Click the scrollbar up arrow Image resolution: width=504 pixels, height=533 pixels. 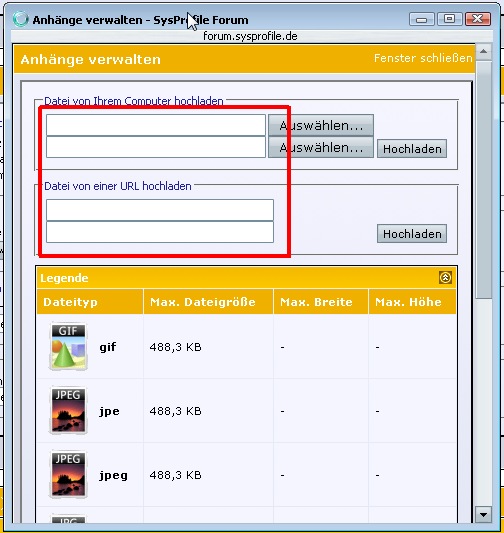click(483, 52)
